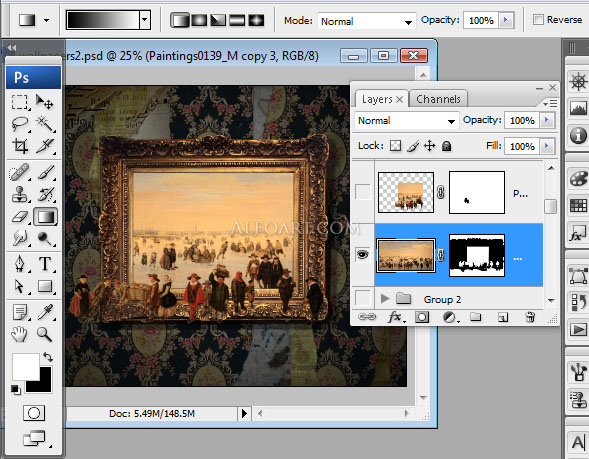Enable the Reverse gradient checkbox

[538, 20]
